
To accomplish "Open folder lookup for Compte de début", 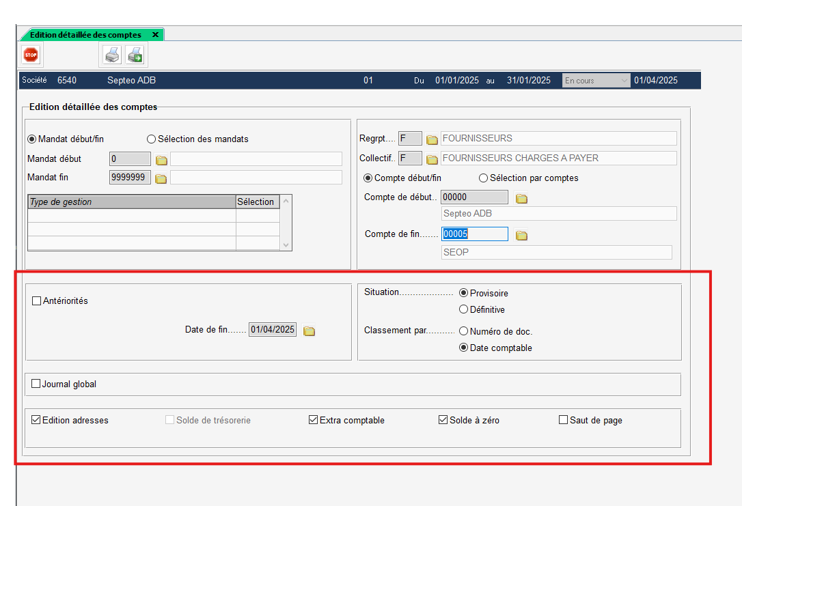I will click(x=521, y=198).
